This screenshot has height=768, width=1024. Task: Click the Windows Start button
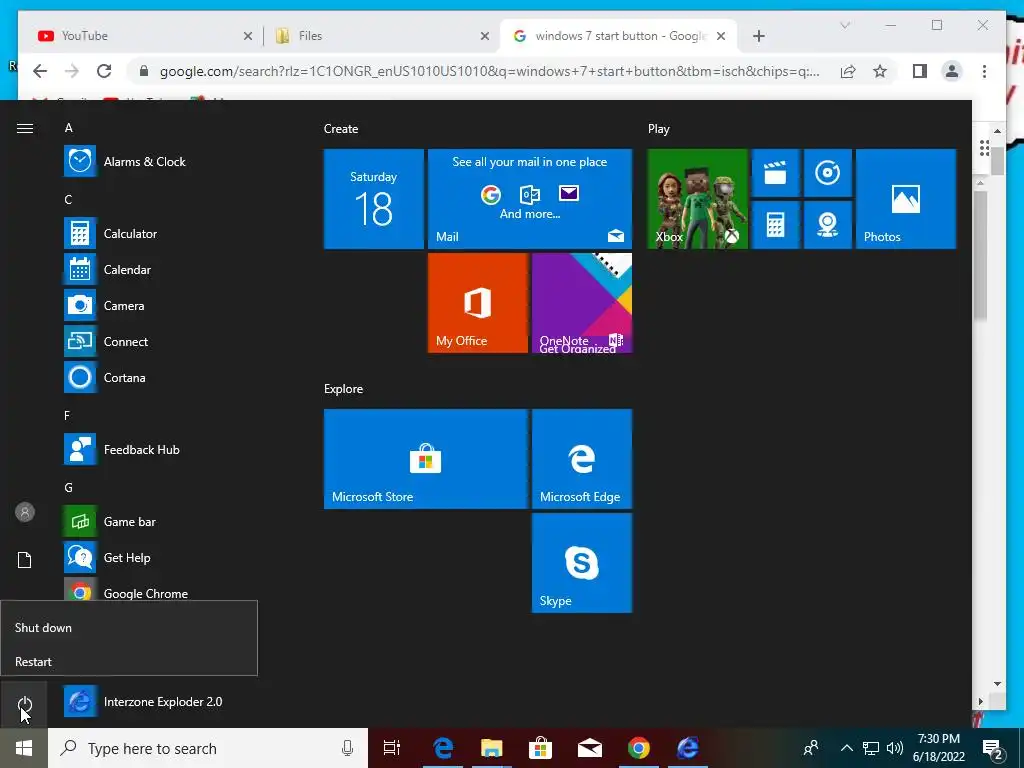tap(24, 748)
